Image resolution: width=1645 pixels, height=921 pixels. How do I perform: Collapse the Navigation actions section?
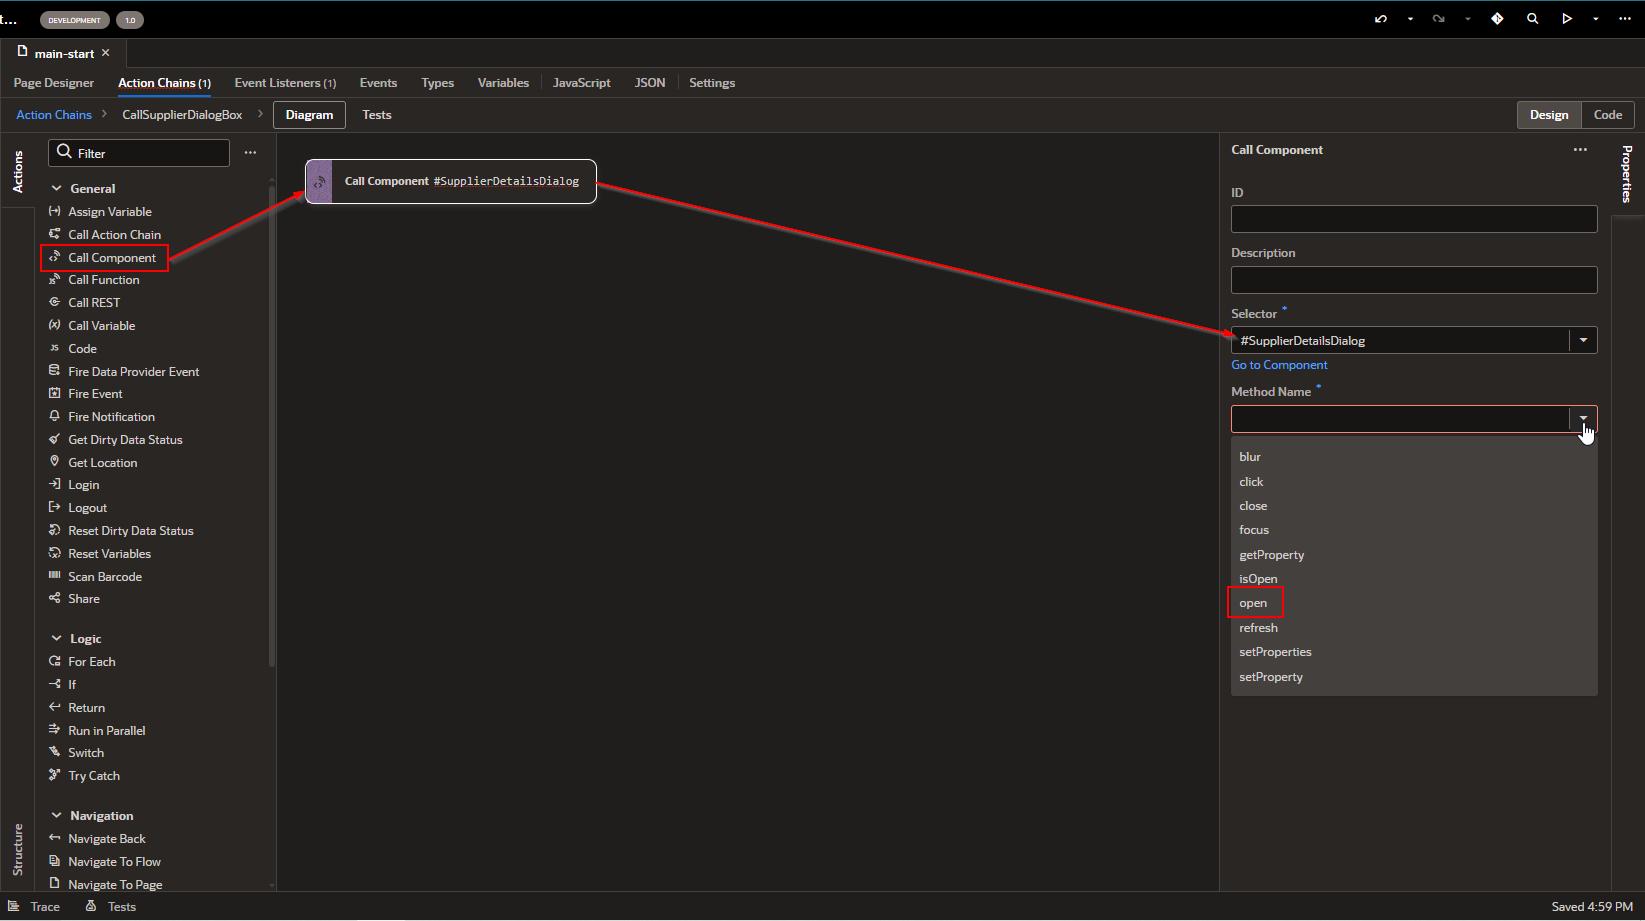(x=57, y=816)
